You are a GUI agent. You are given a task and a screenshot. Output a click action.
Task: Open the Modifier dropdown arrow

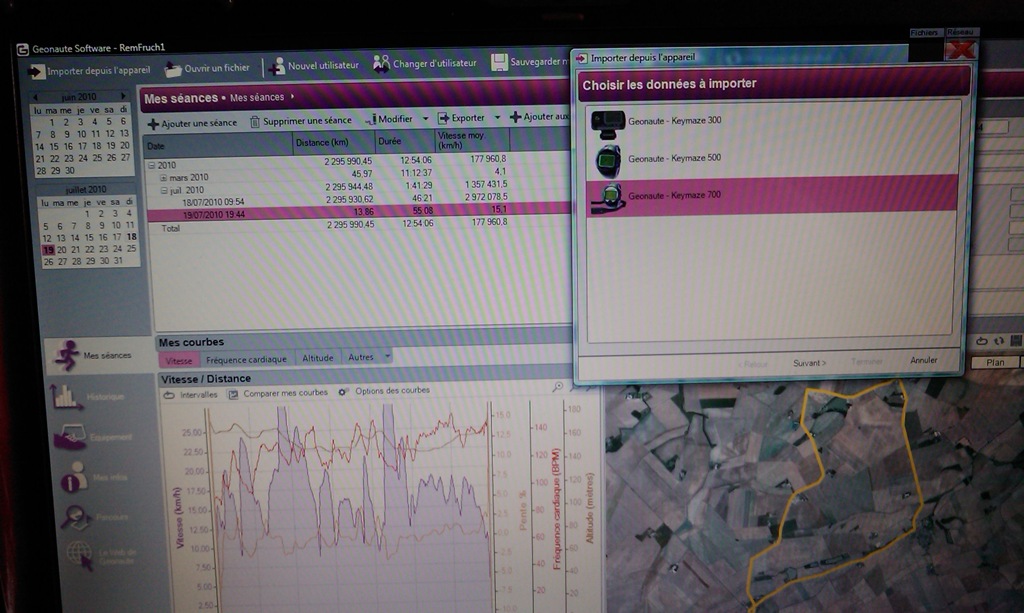(x=425, y=119)
